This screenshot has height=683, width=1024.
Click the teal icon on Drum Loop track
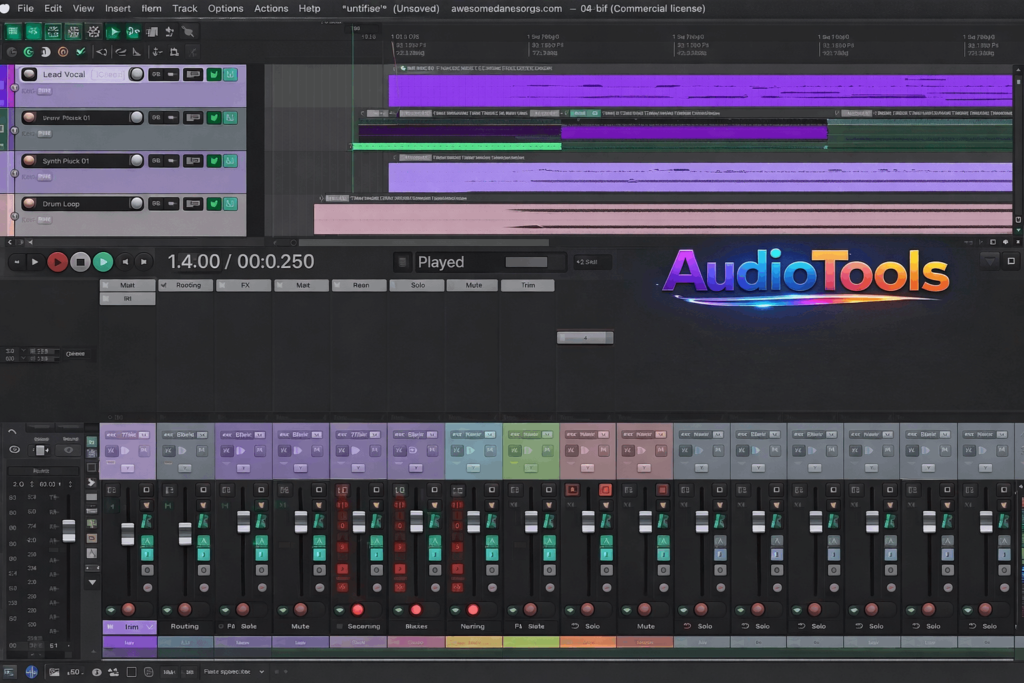230,204
